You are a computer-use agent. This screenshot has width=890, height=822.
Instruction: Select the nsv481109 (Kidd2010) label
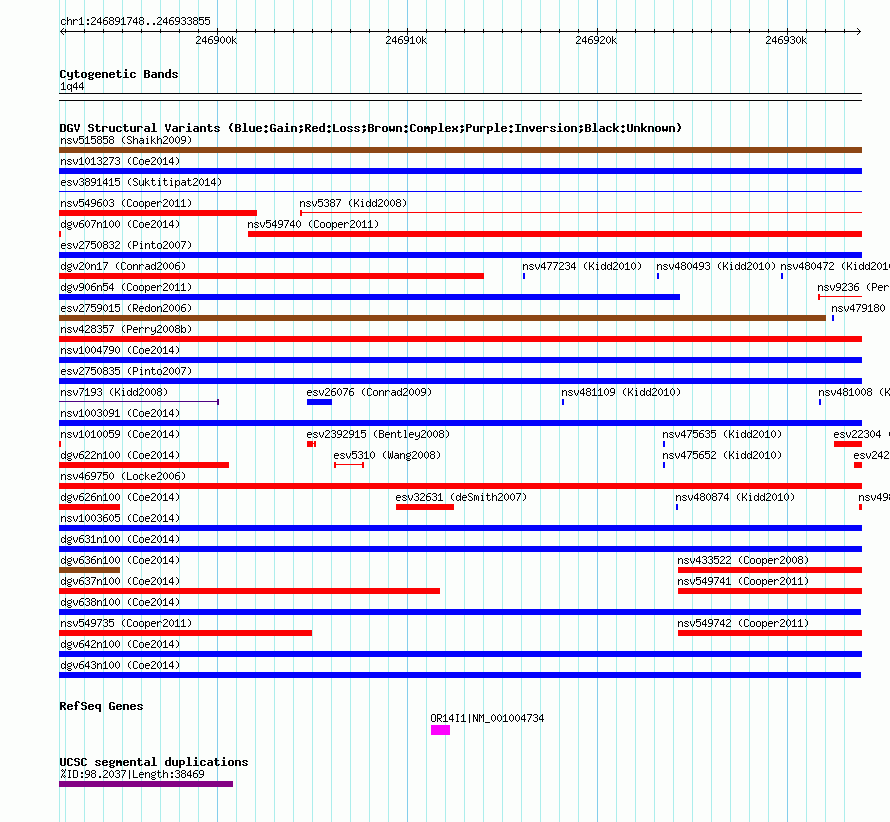pos(621,392)
